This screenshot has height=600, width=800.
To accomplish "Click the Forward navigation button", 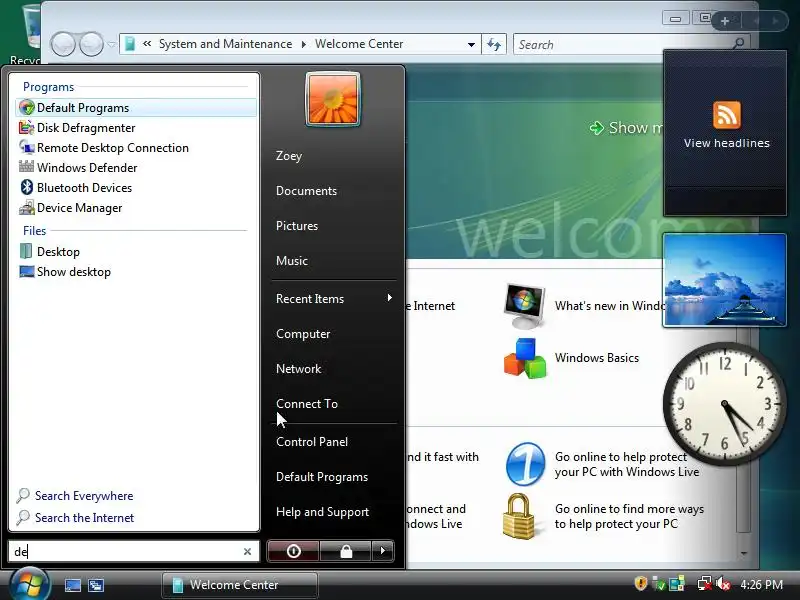I will pyautogui.click(x=91, y=44).
